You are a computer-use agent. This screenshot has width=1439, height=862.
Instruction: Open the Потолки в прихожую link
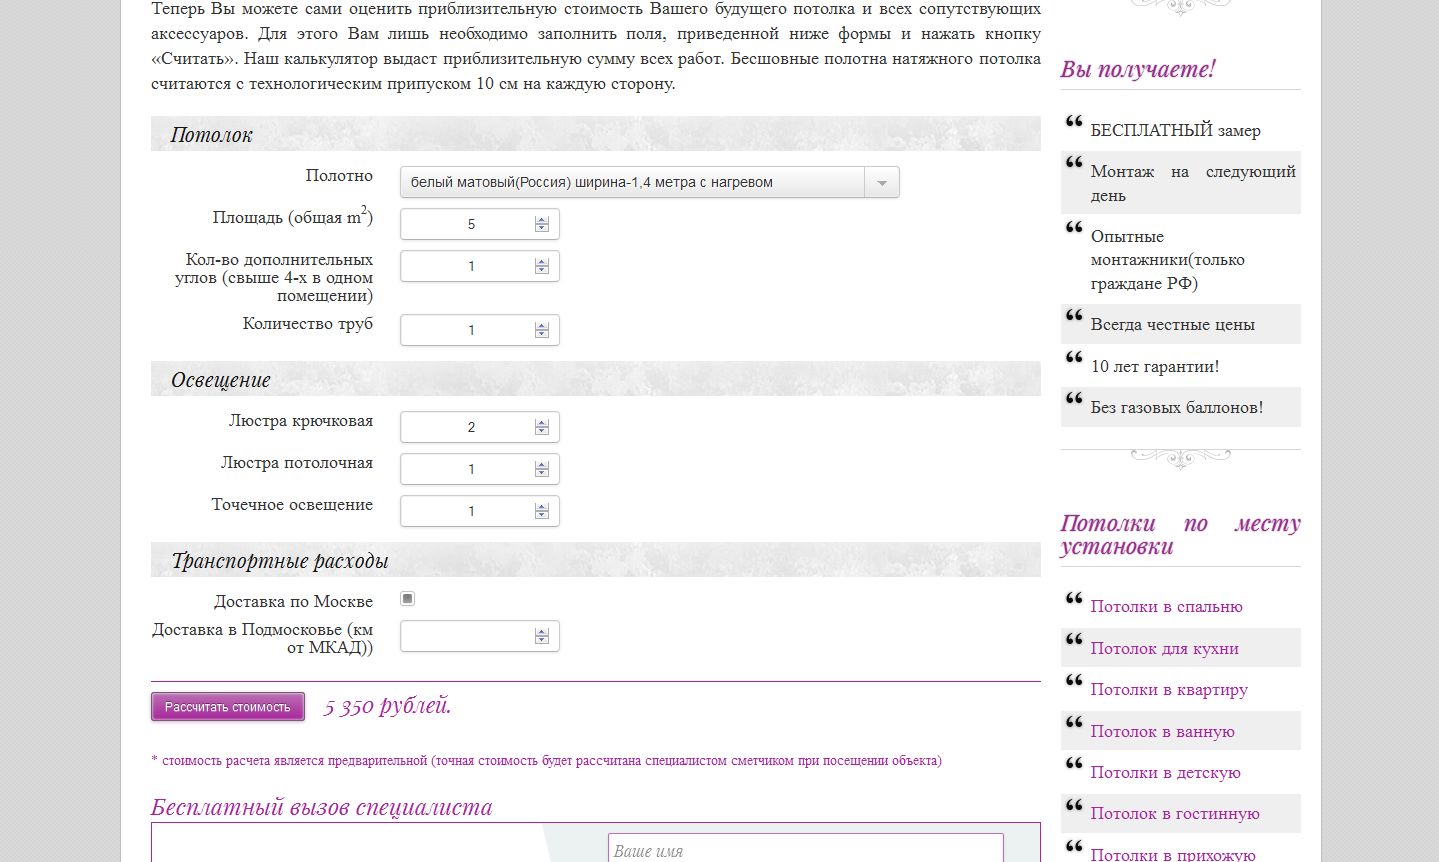(x=1172, y=855)
